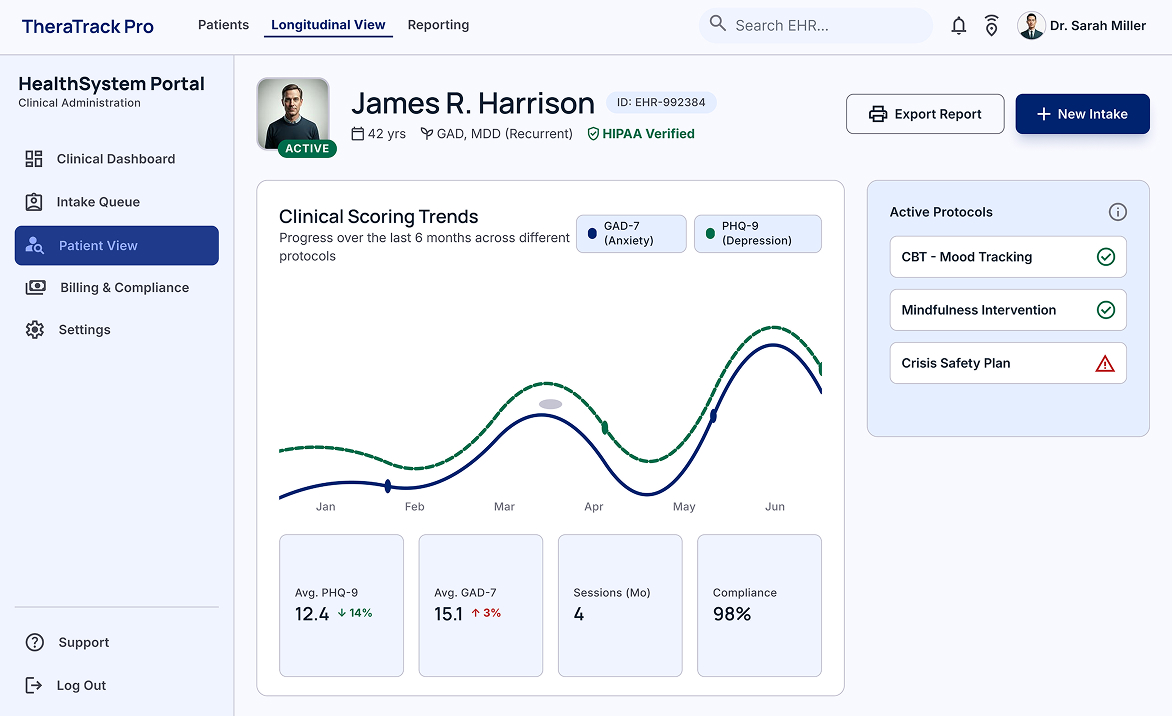The width and height of the screenshot is (1172, 716).
Task: Click the Export Report button
Action: (925, 114)
